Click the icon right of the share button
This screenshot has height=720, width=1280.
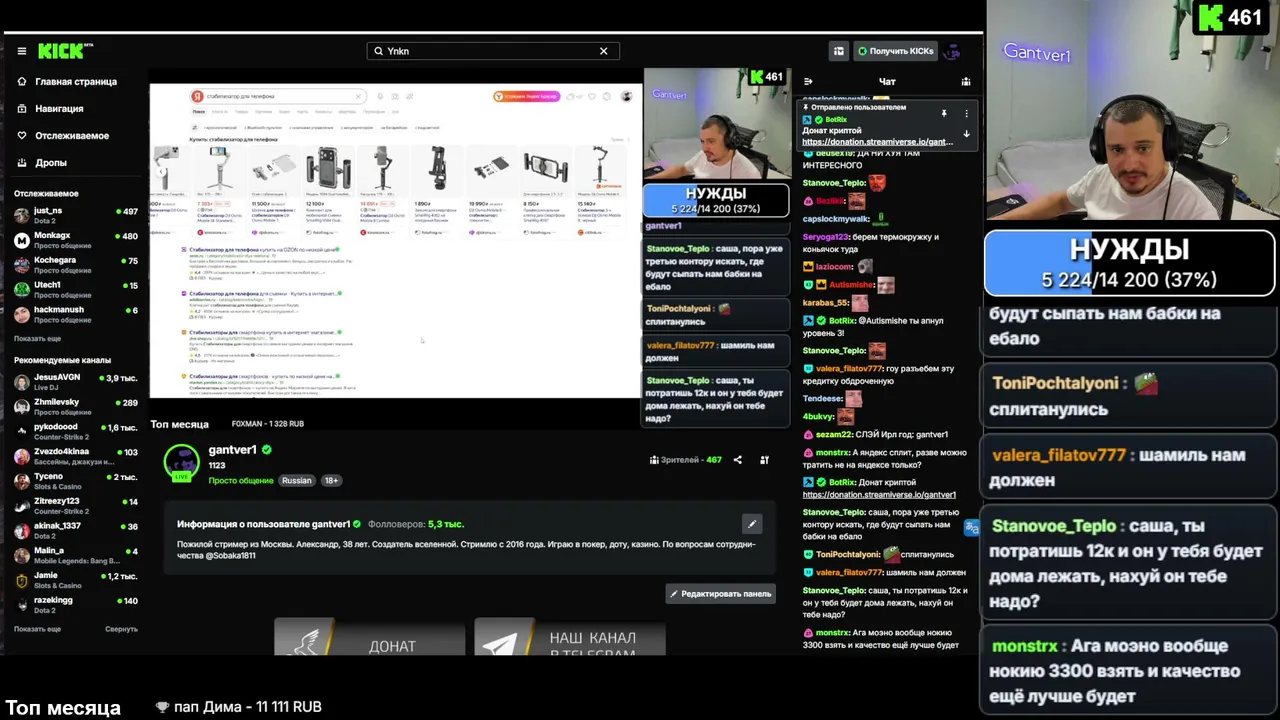764,460
